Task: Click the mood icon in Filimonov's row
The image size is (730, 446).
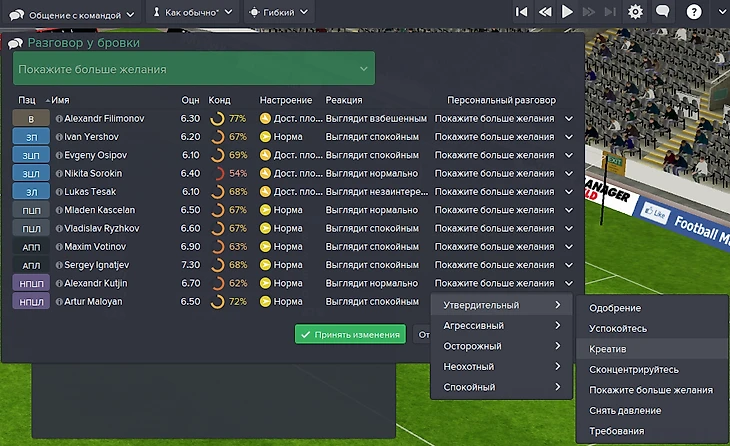Action: click(265, 118)
